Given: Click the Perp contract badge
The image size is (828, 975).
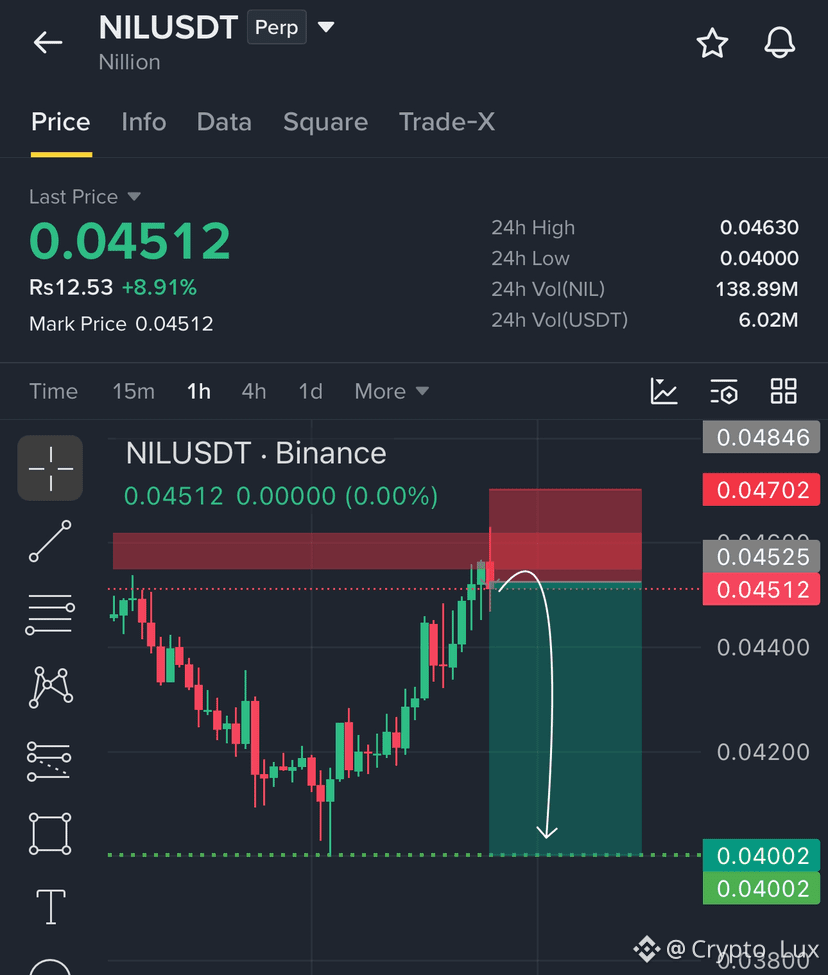Looking at the screenshot, I should pyautogui.click(x=277, y=27).
